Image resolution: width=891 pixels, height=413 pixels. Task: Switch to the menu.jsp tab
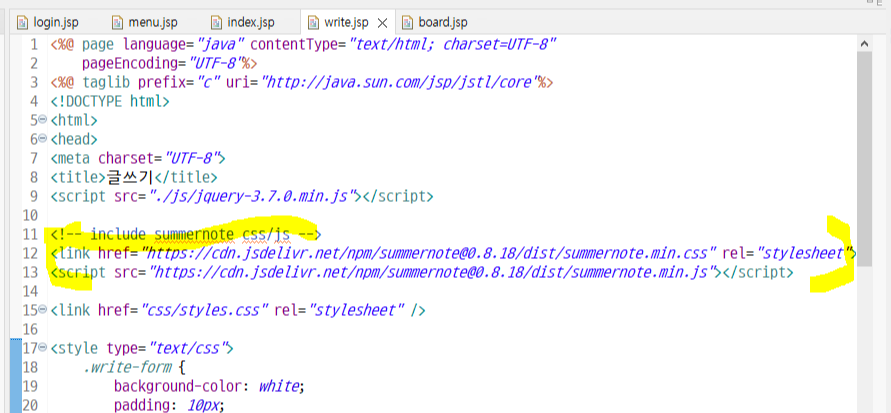tap(144, 23)
